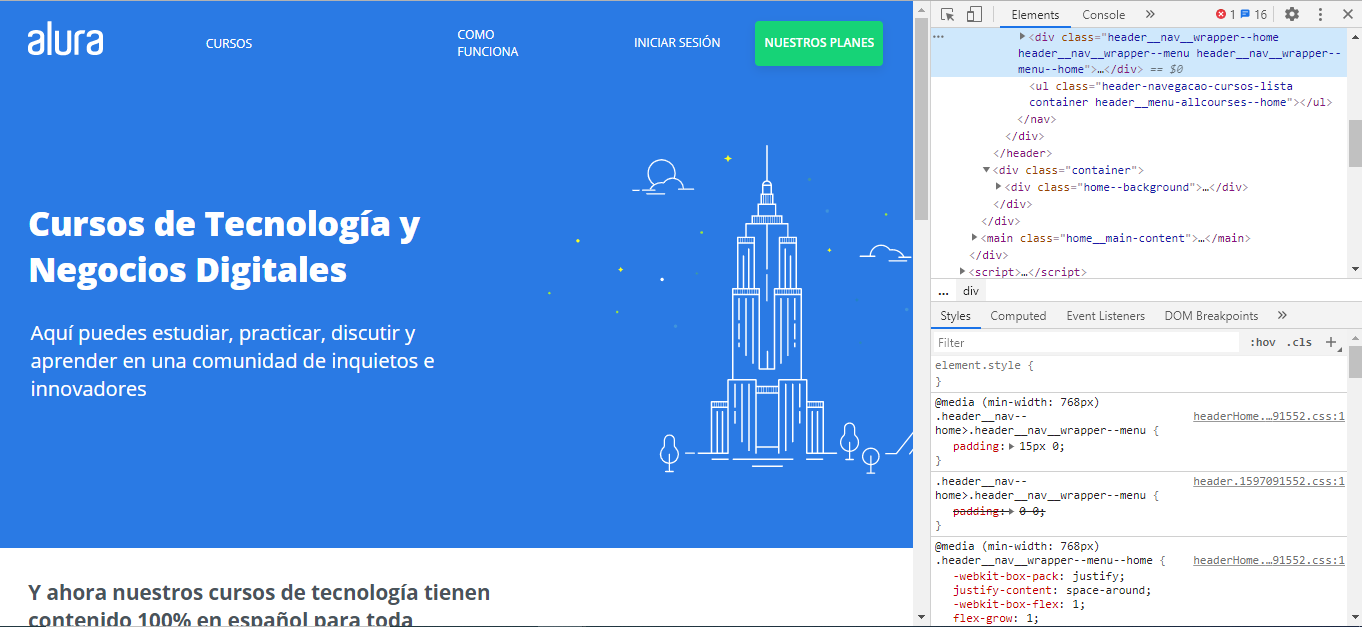
Task: Show more DevTools panels with chevron
Action: coord(1150,14)
